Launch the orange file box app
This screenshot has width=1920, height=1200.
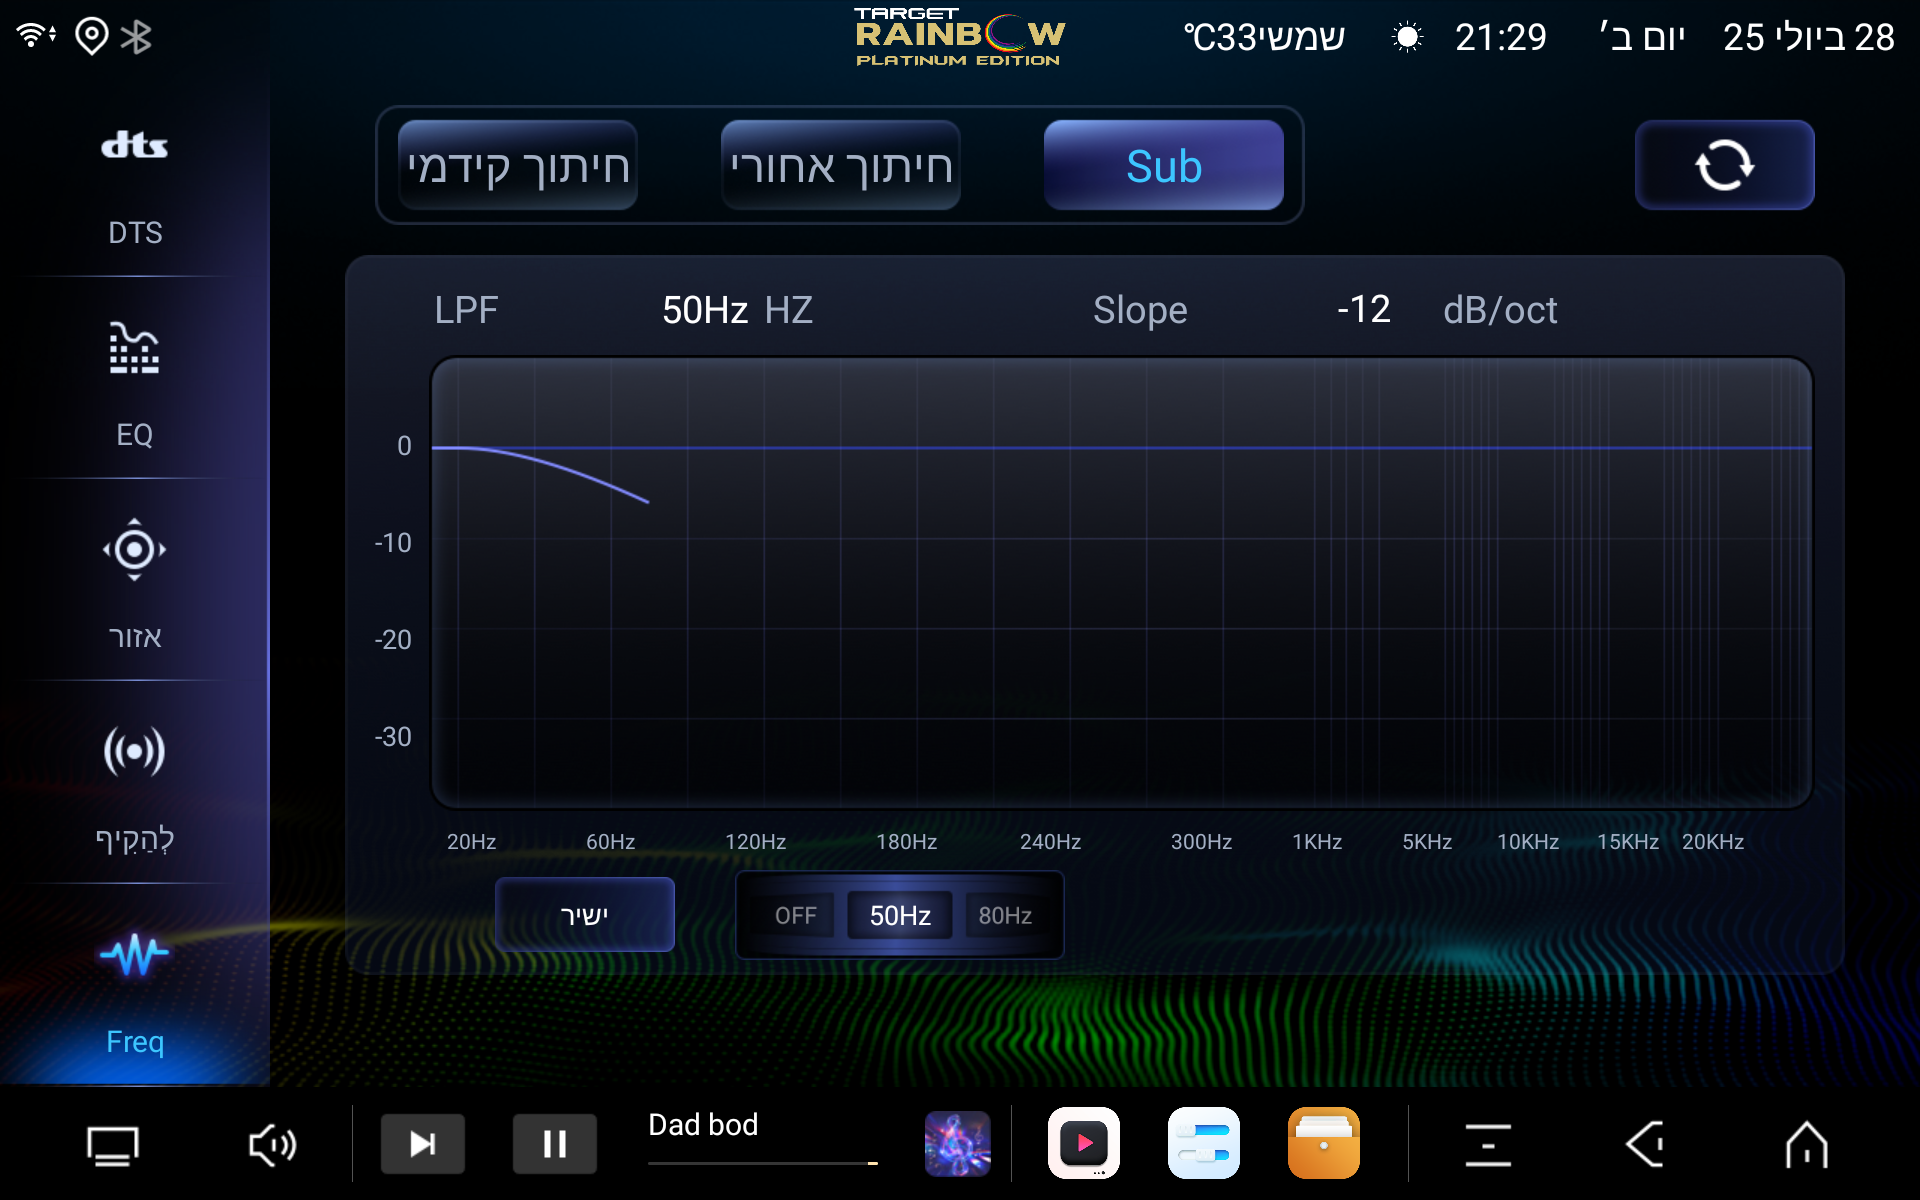click(x=1324, y=1143)
